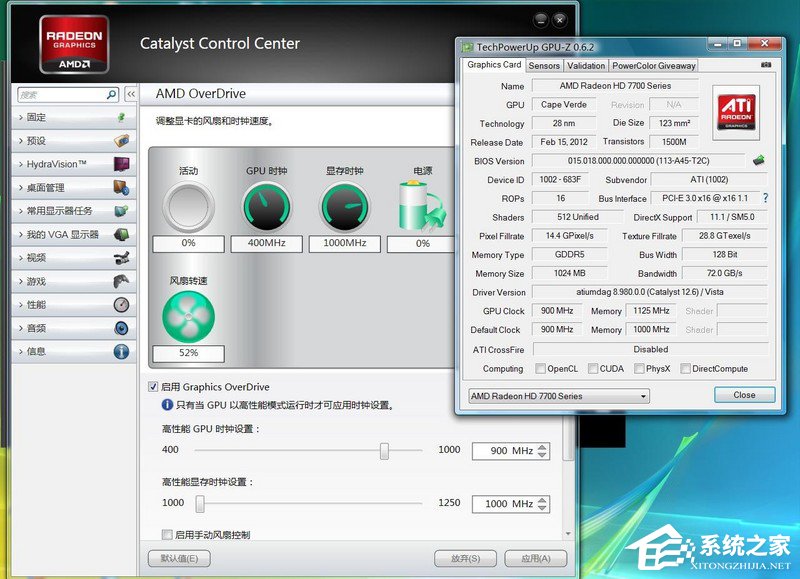The height and width of the screenshot is (579, 800).
Task: Open the AMD Radeon HD 7700 Series dropdown
Action: (558, 396)
